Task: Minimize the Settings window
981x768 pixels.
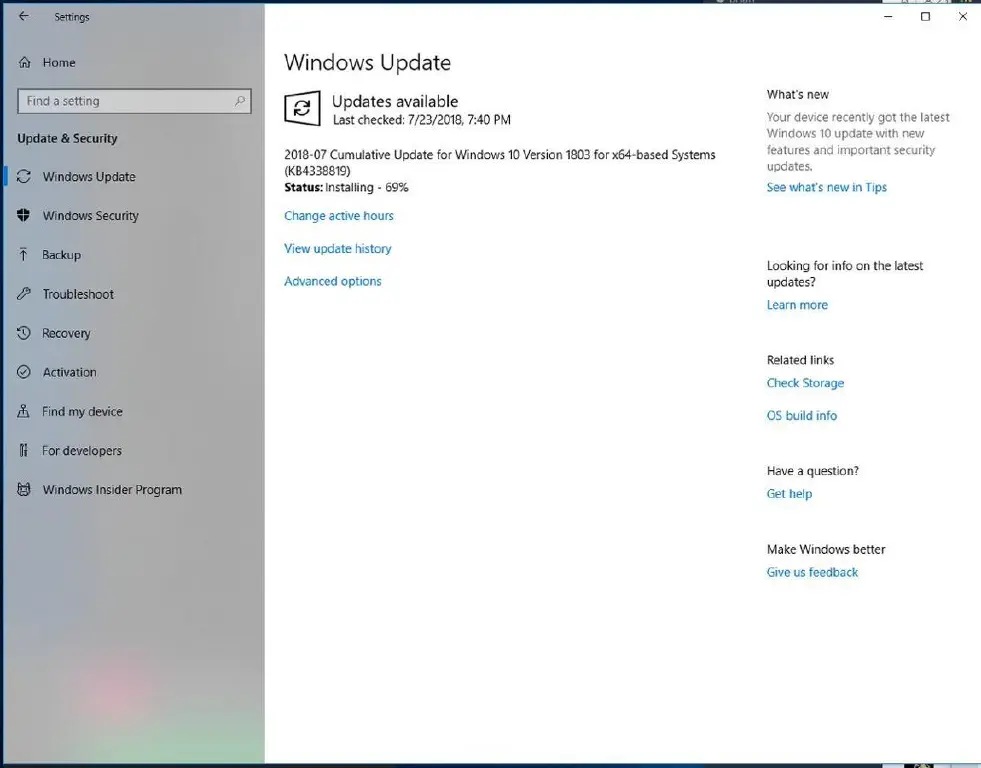Action: [888, 16]
